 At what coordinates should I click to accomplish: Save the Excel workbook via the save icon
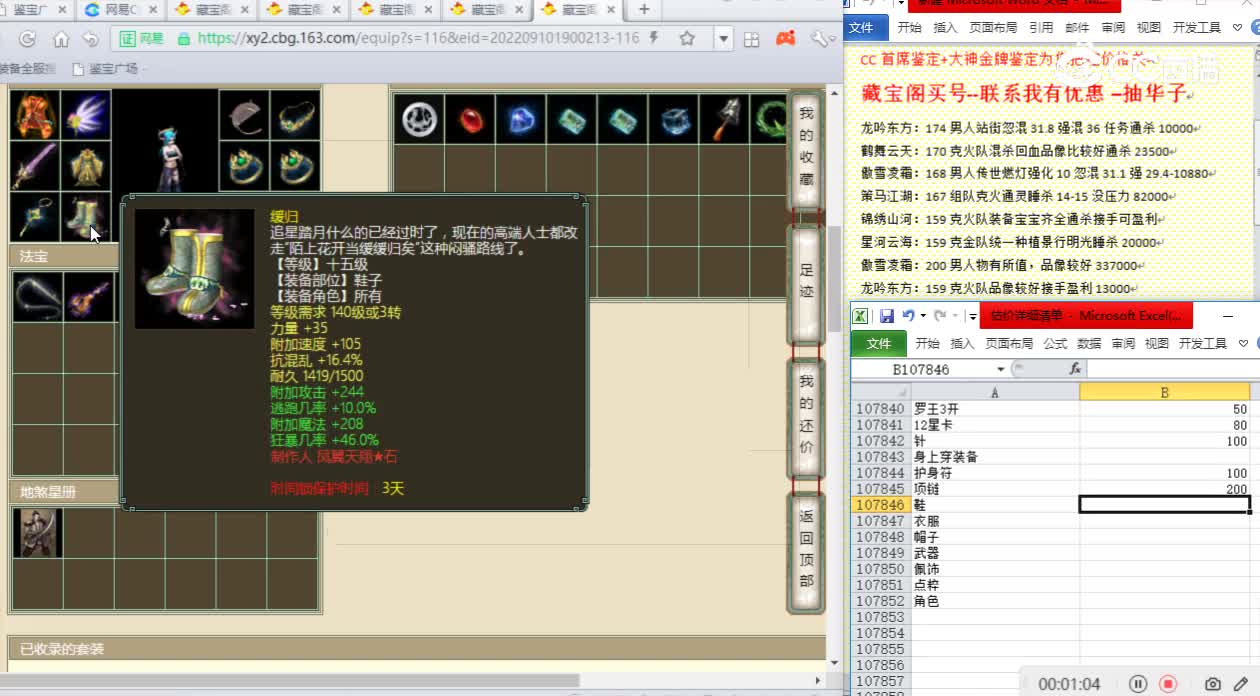pos(886,316)
